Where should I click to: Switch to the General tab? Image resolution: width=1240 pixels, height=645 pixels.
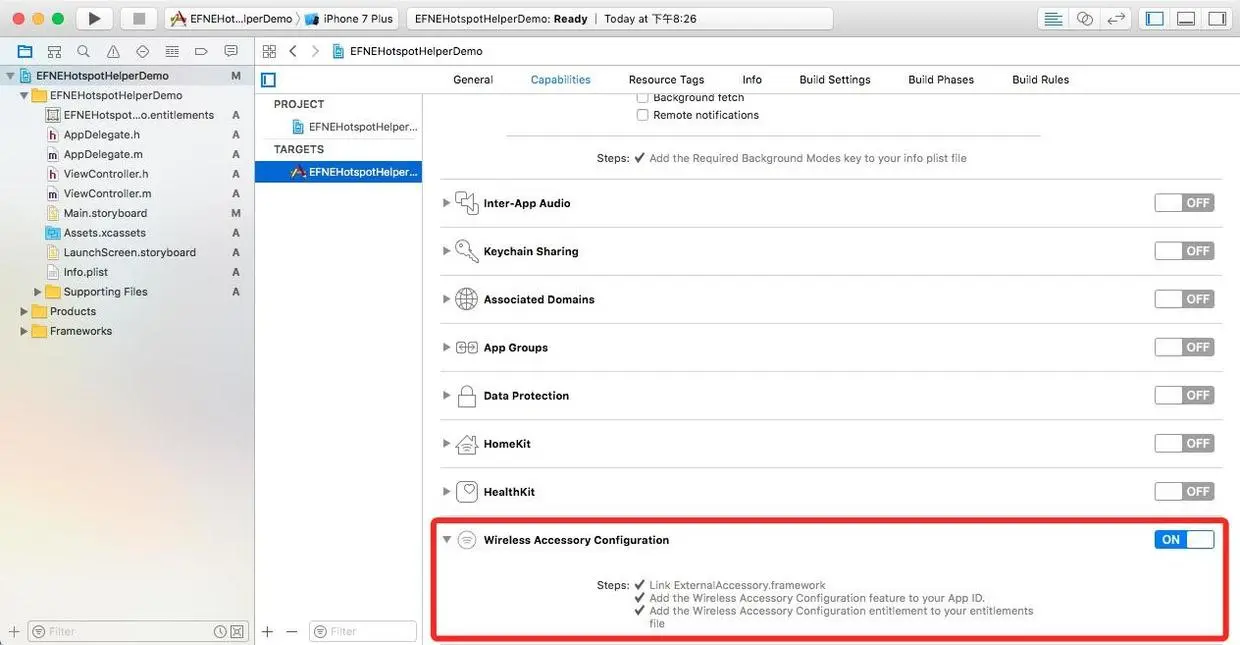(473, 80)
